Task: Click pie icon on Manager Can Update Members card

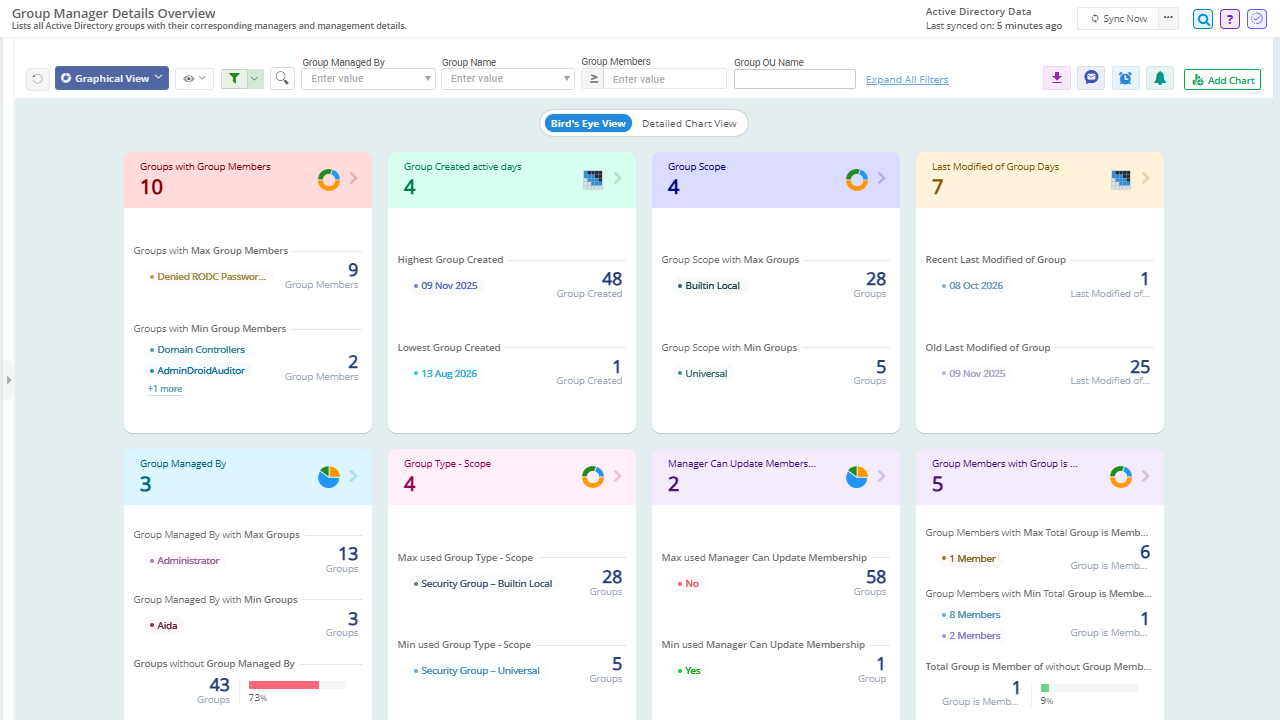Action: tap(857, 477)
